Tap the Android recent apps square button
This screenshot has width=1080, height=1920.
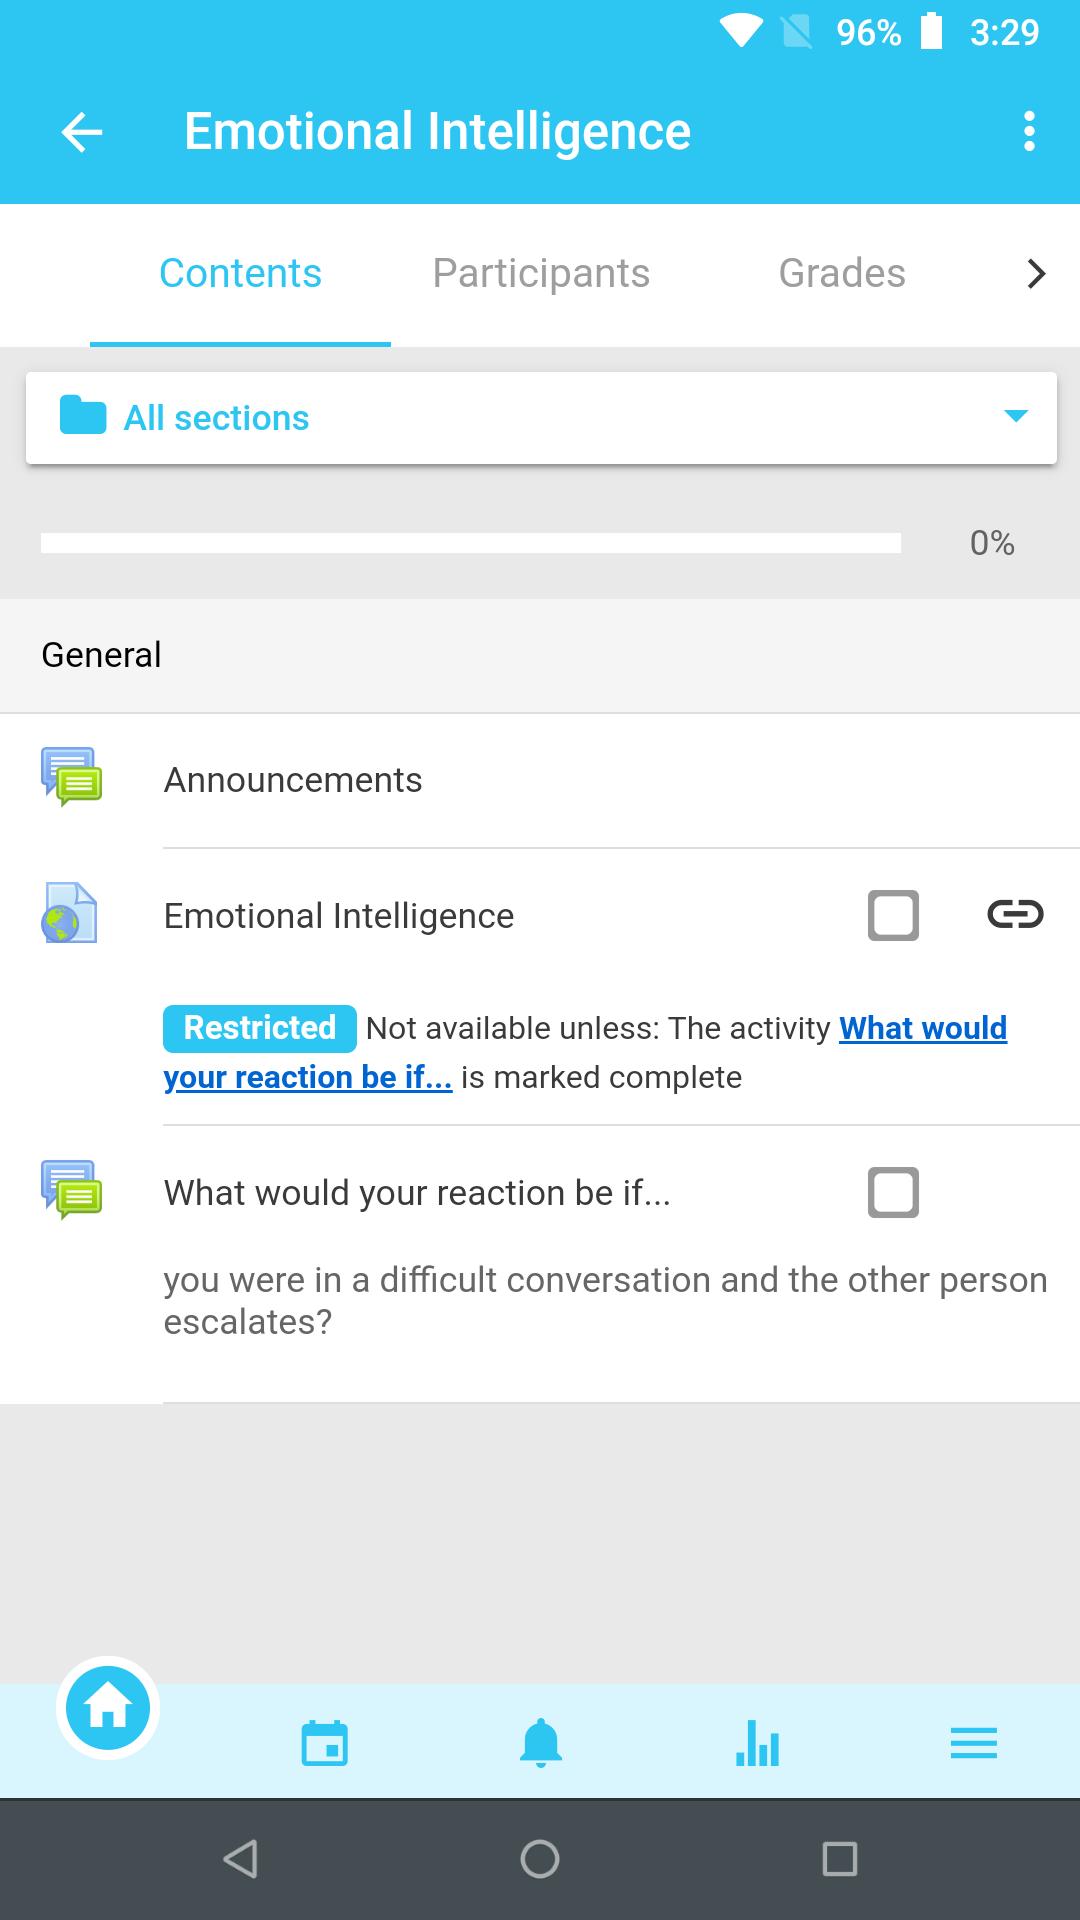tap(839, 1859)
